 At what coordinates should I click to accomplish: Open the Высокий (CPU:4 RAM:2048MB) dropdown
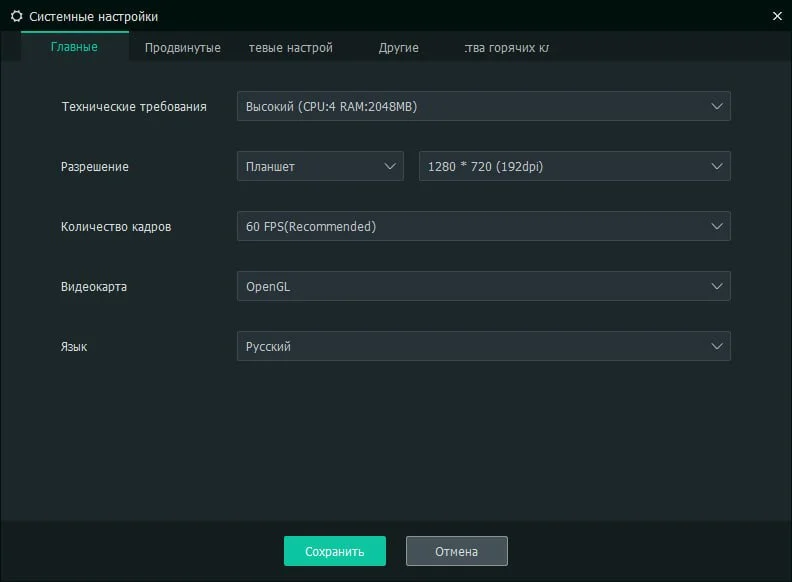(x=483, y=106)
